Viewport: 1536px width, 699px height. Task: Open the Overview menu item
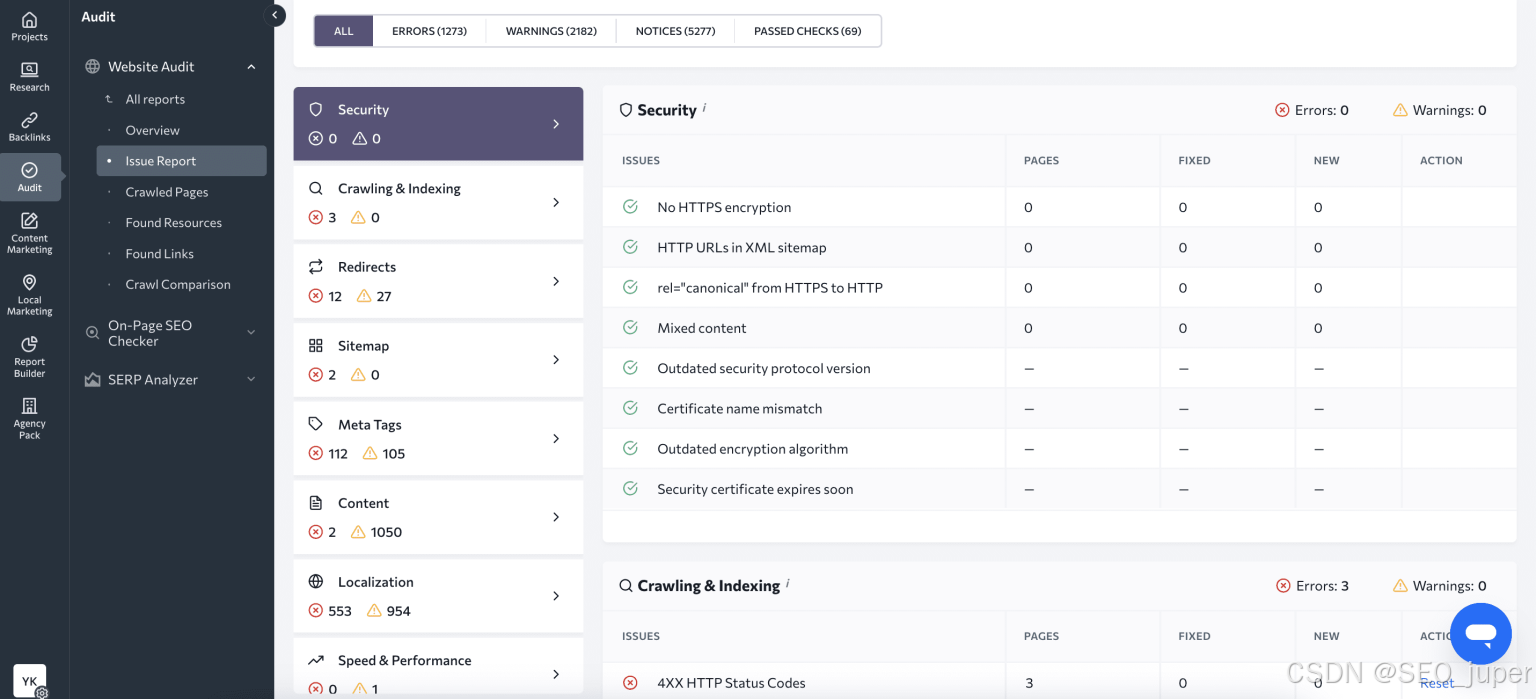(153, 130)
